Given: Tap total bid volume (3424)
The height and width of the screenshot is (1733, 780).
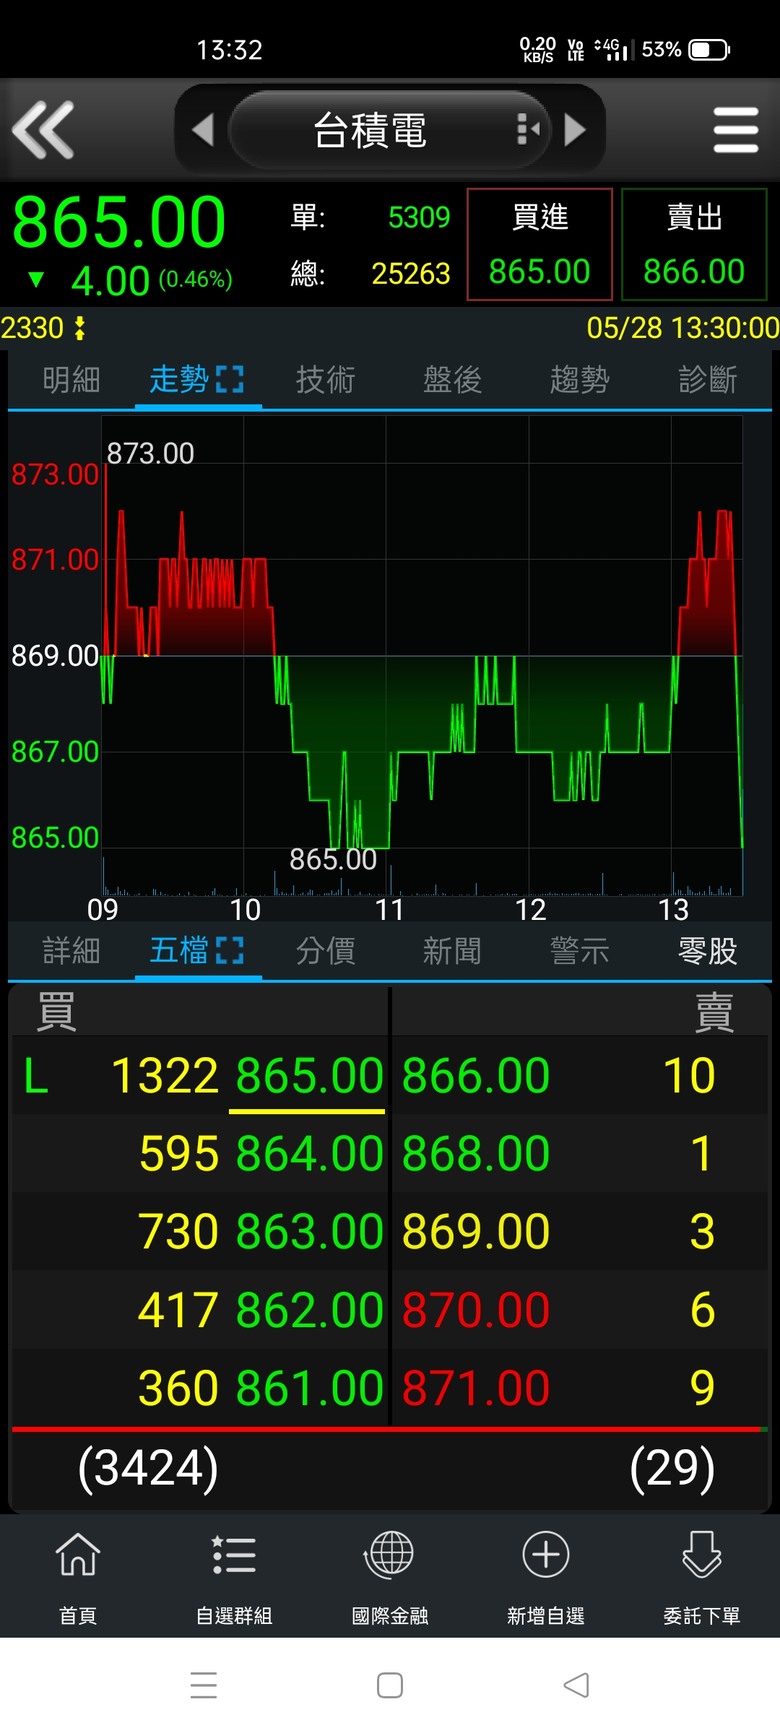Looking at the screenshot, I should click(x=148, y=1468).
